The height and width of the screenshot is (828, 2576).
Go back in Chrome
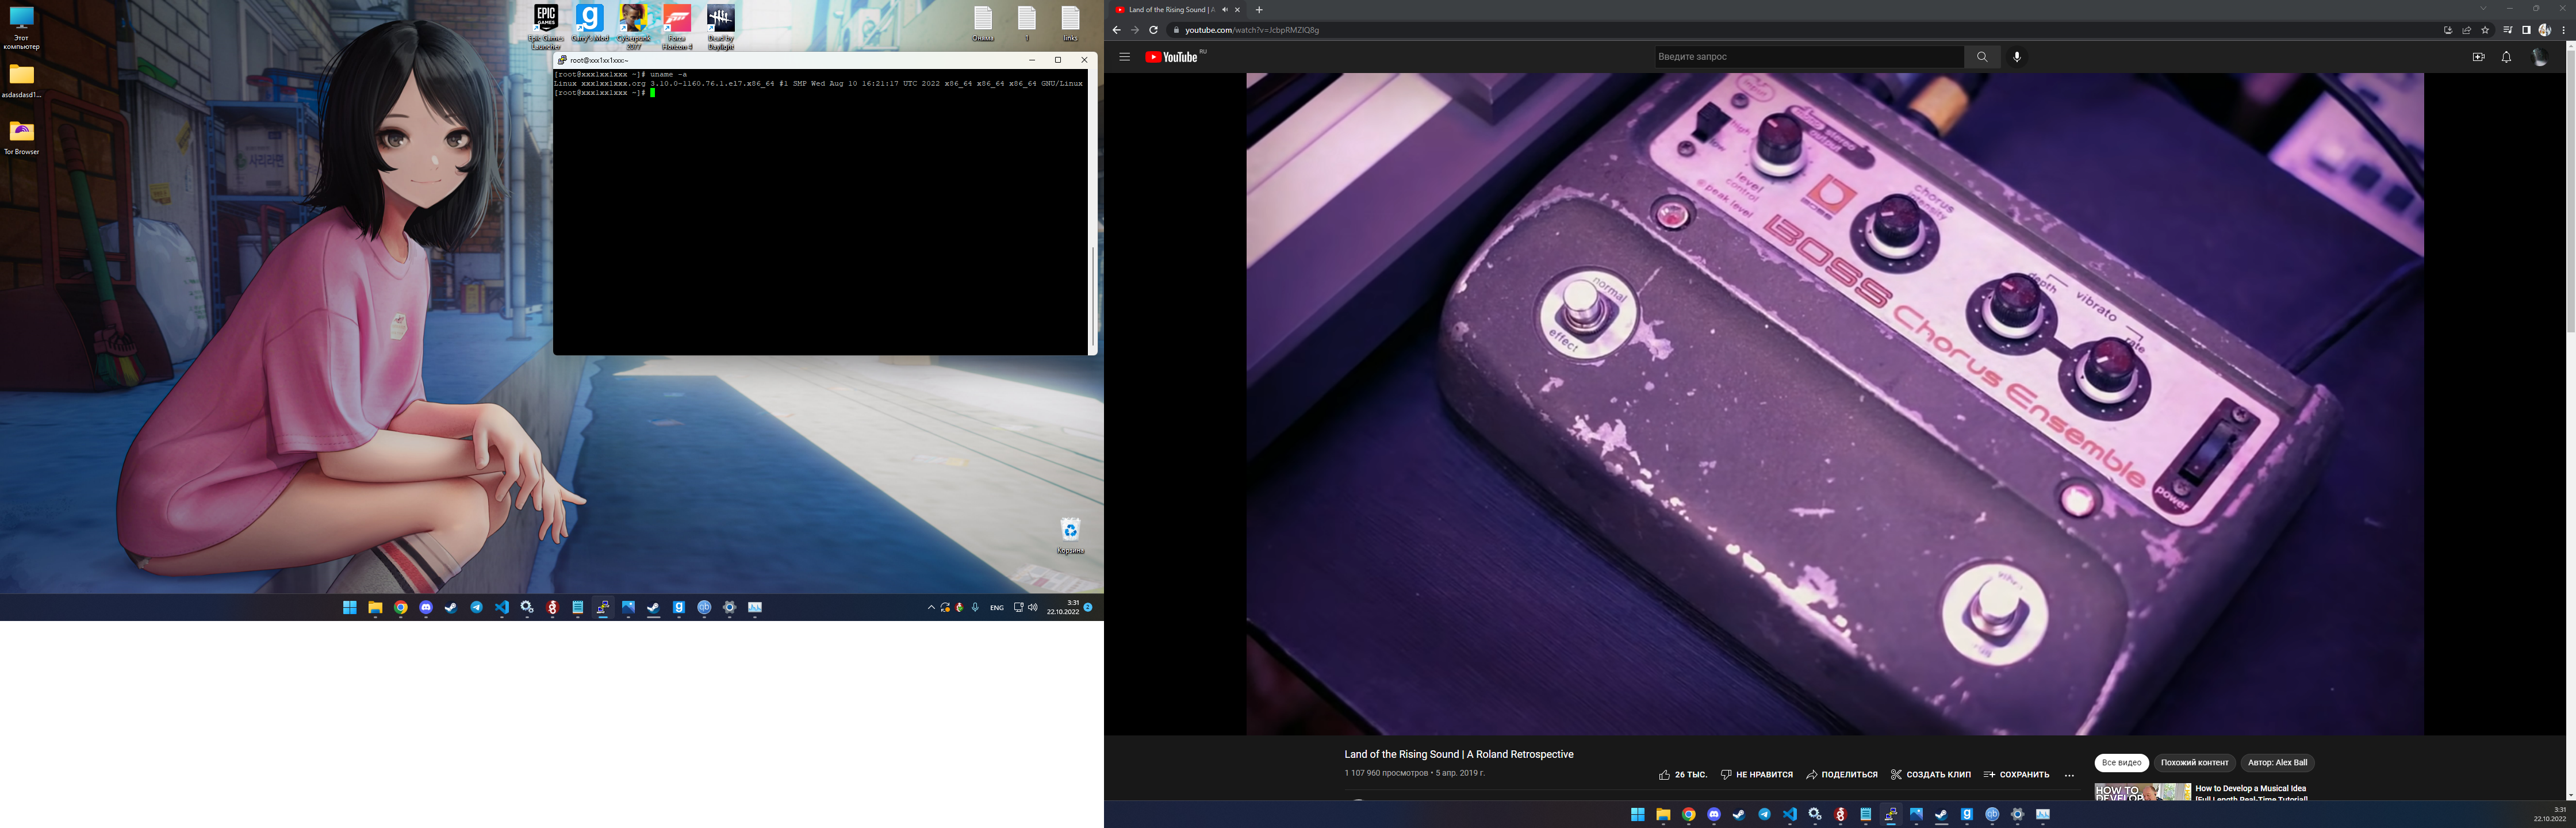1116,30
